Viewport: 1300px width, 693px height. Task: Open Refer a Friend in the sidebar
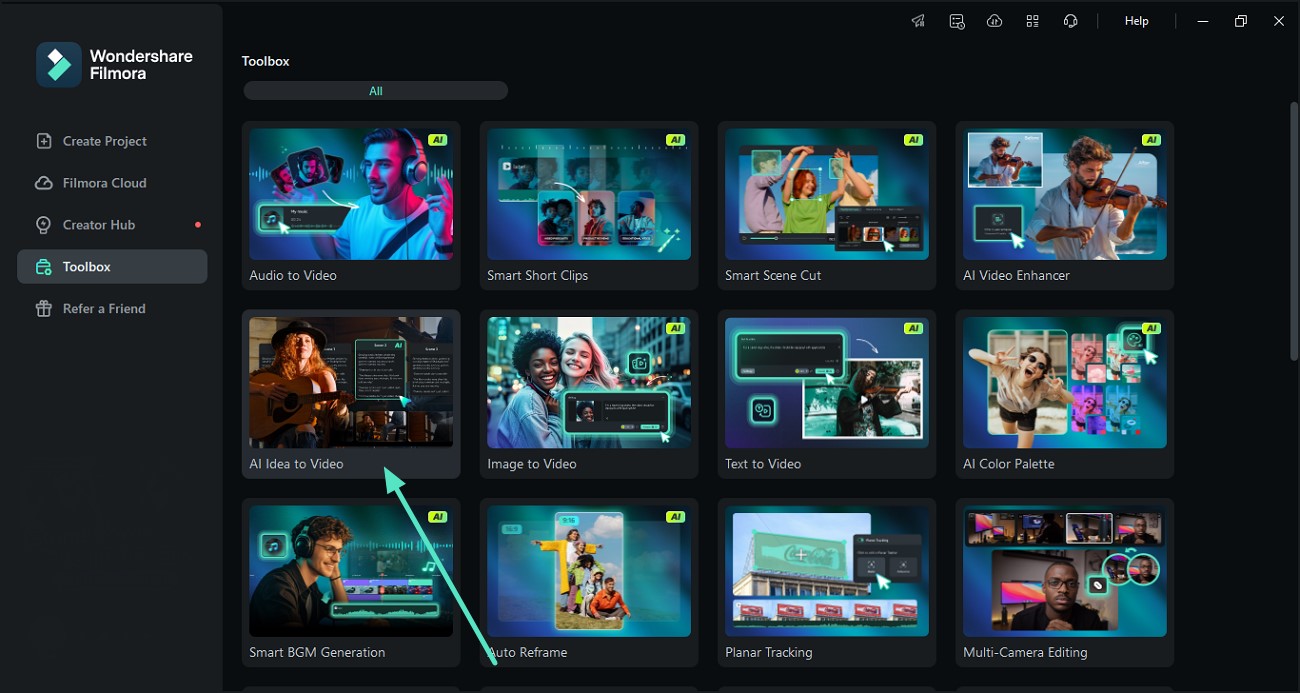point(112,309)
